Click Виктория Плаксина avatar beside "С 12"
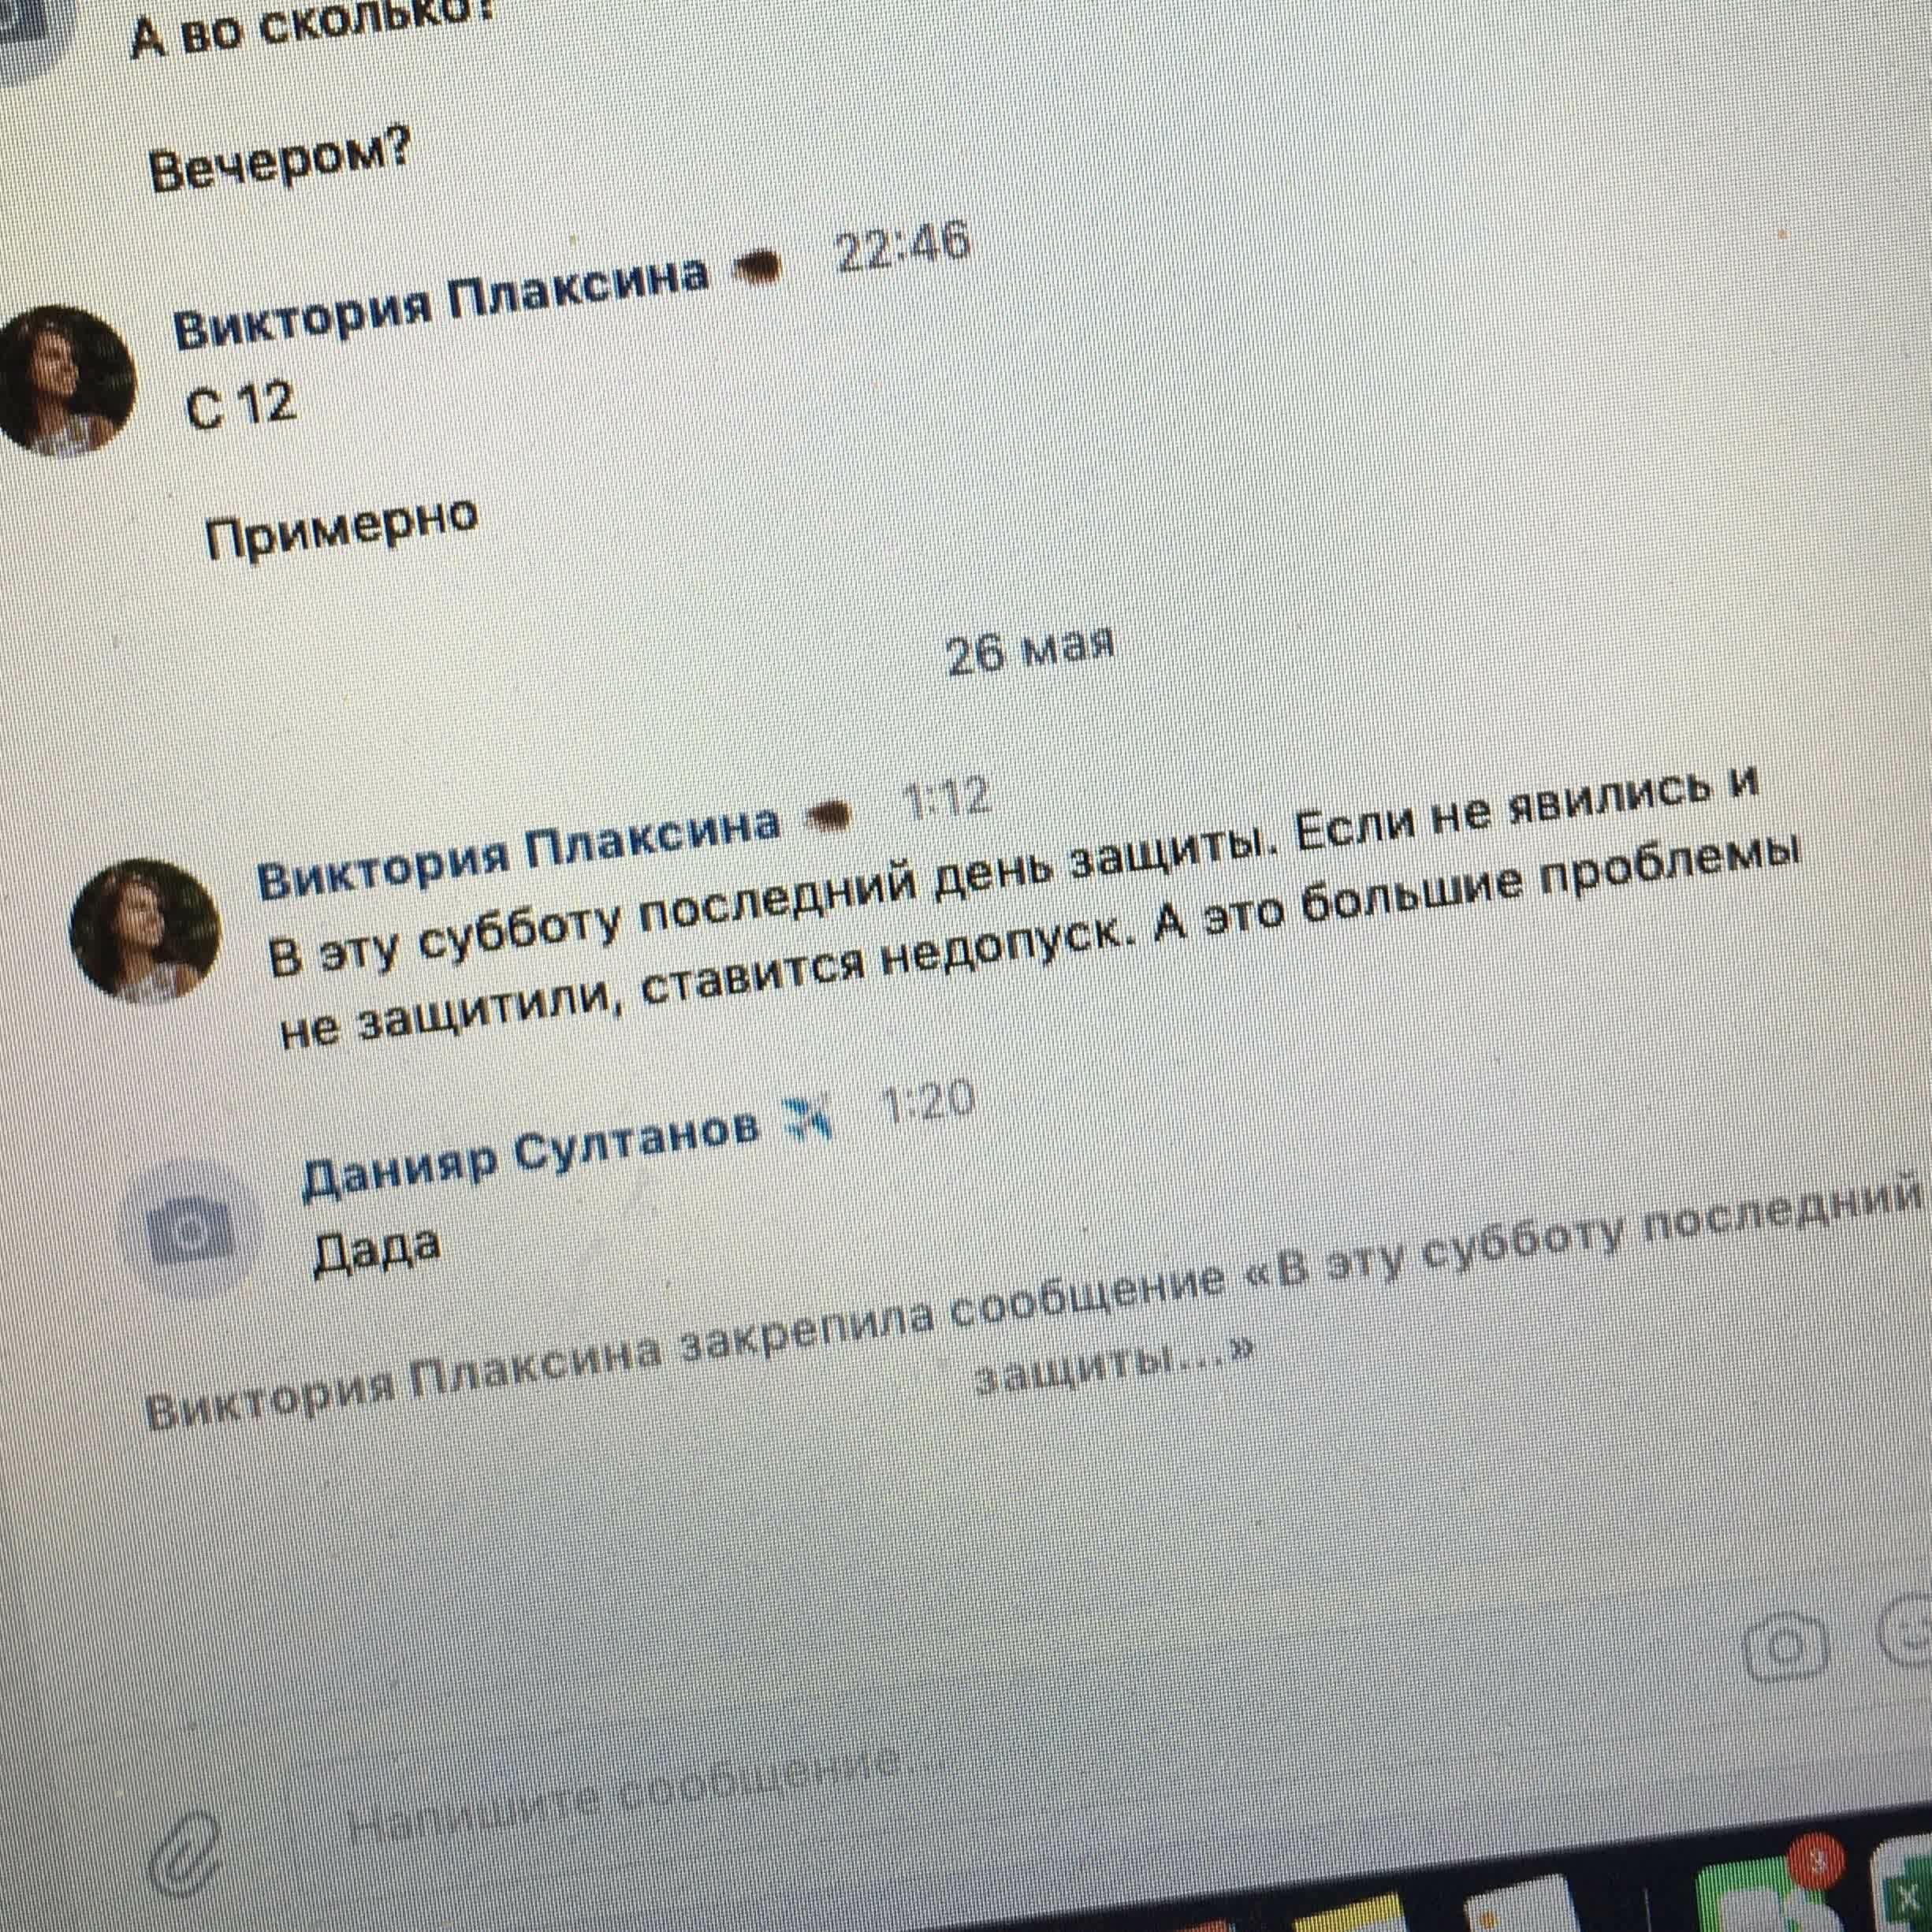 coord(66,380)
